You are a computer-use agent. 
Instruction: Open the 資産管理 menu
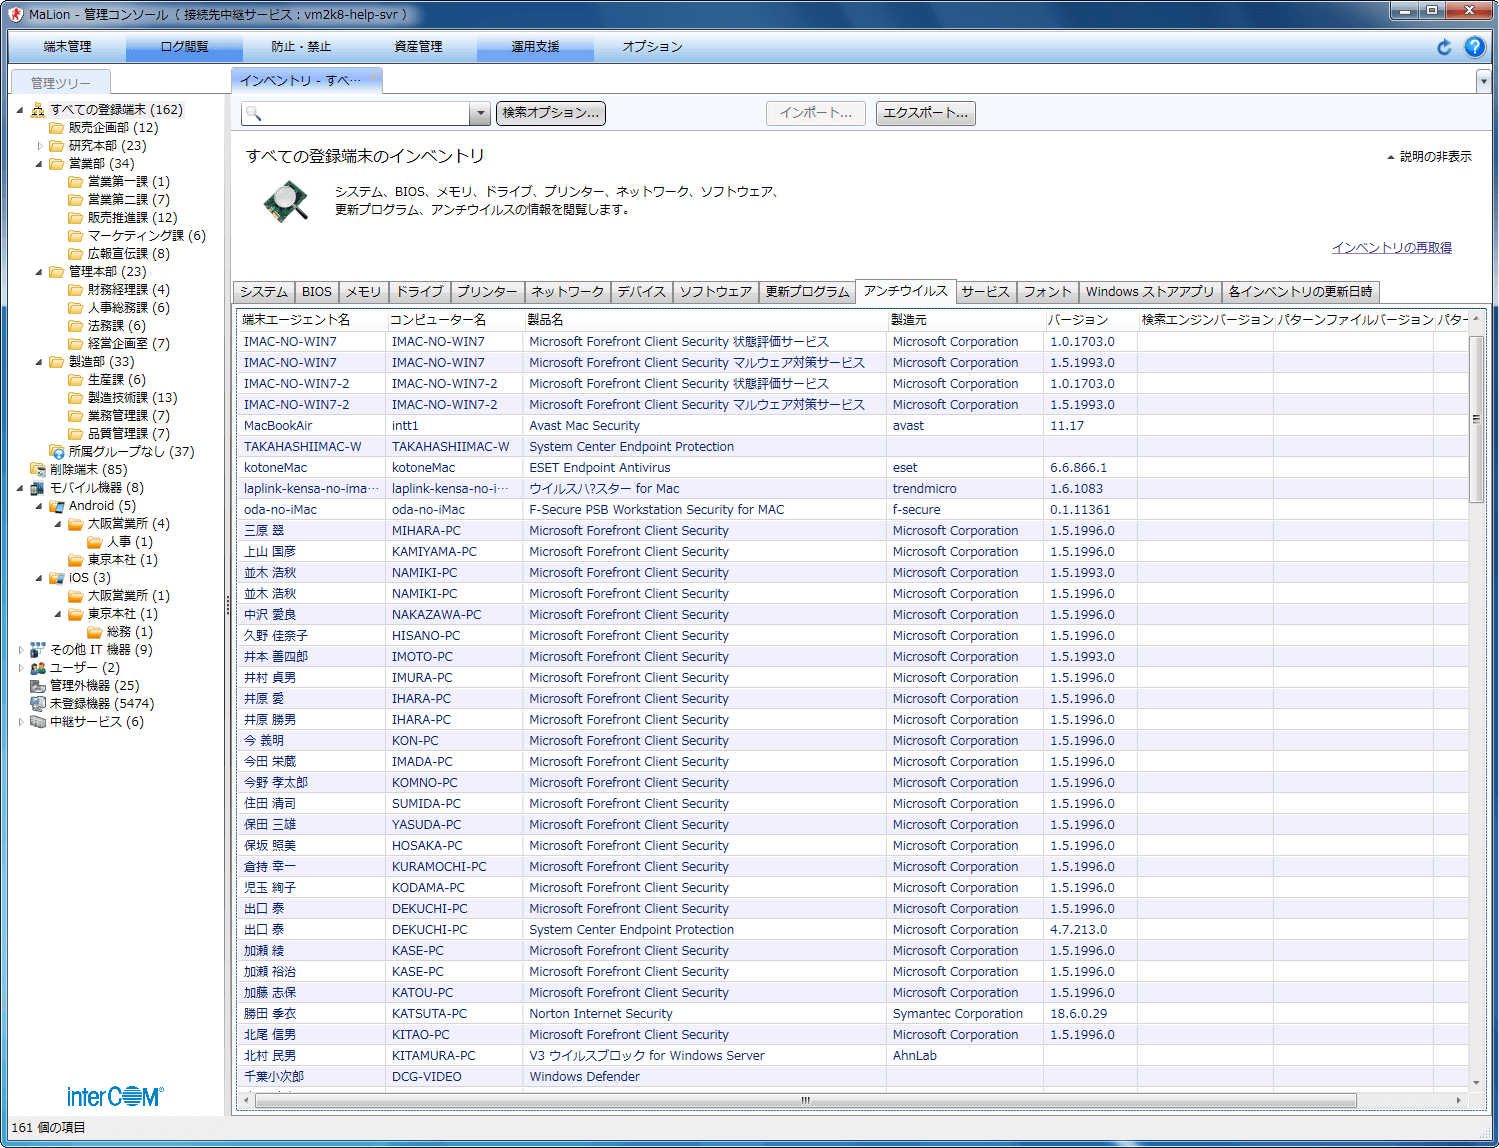coord(418,47)
